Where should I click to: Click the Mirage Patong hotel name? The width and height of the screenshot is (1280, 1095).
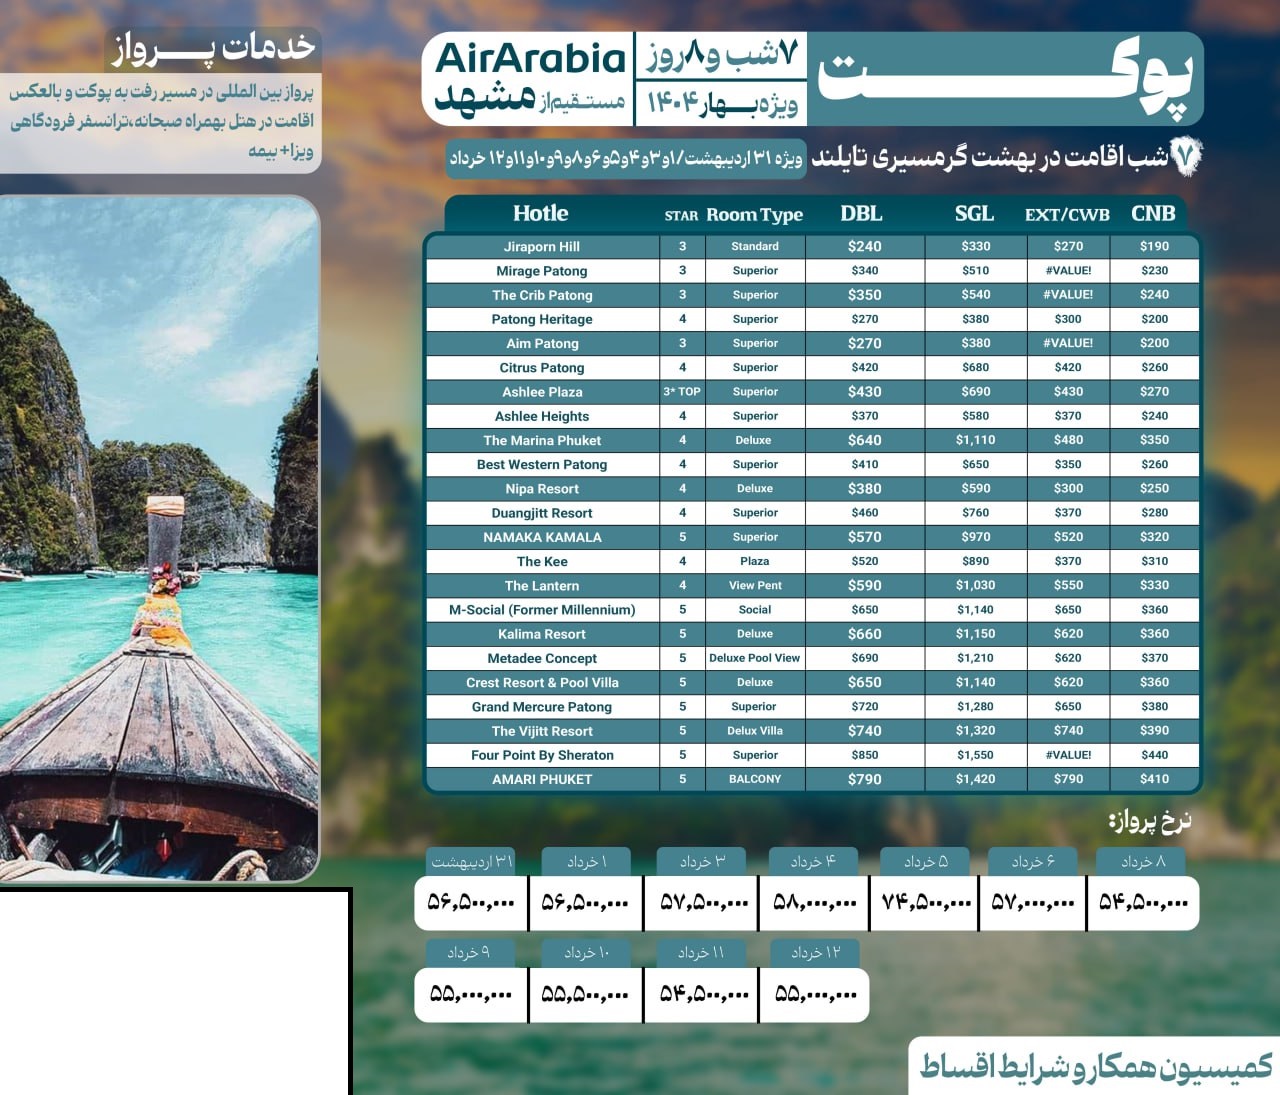tap(542, 271)
